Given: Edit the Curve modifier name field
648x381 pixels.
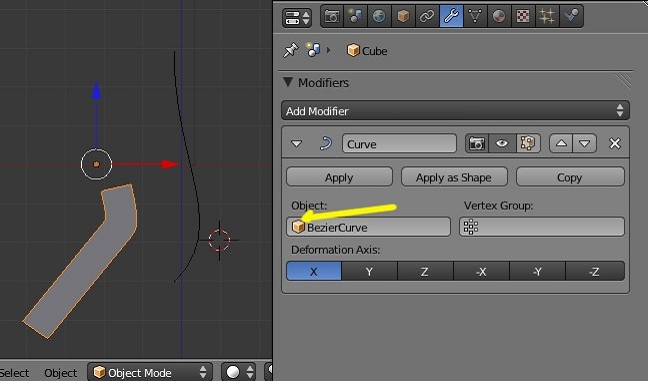Looking at the screenshot, I should pos(399,144).
